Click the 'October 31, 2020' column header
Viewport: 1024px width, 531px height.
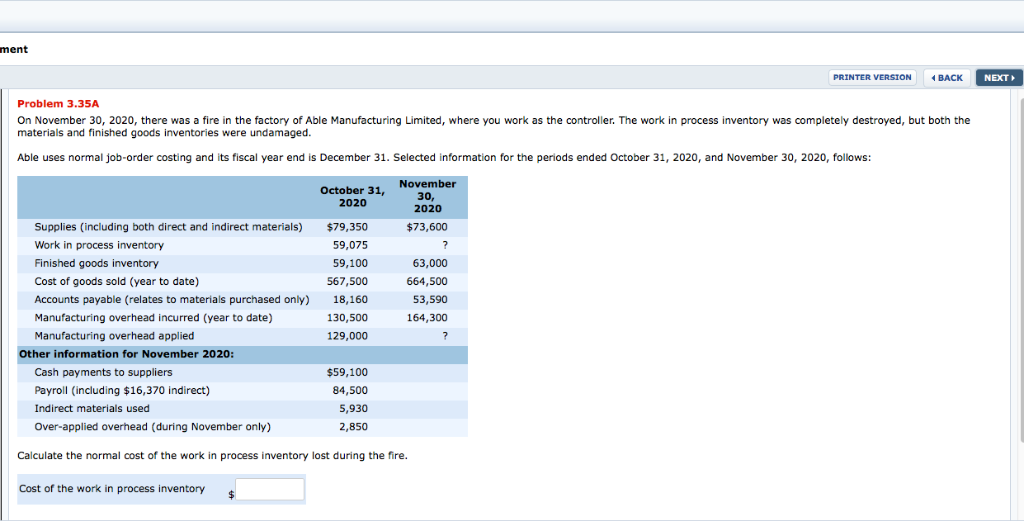click(352, 197)
